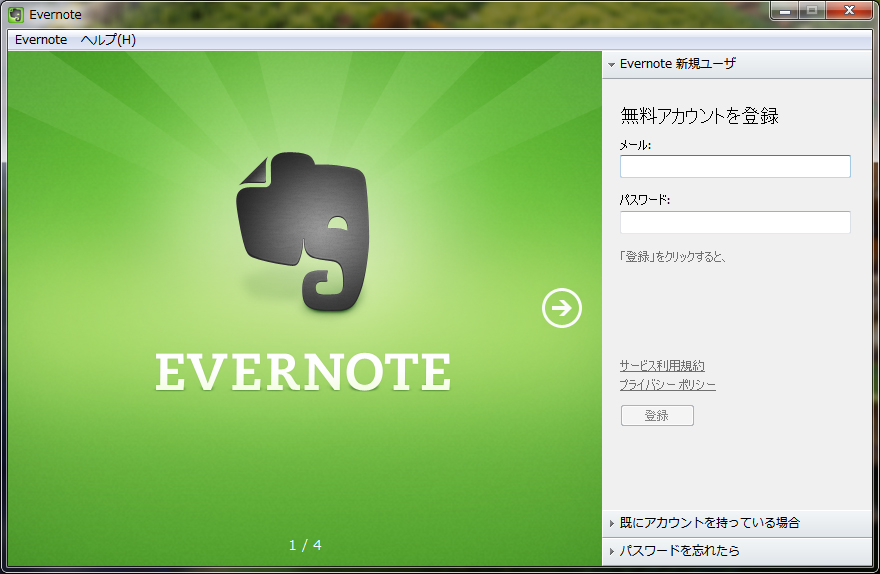
Task: Open the サービス利用規約 link
Action: point(662,366)
